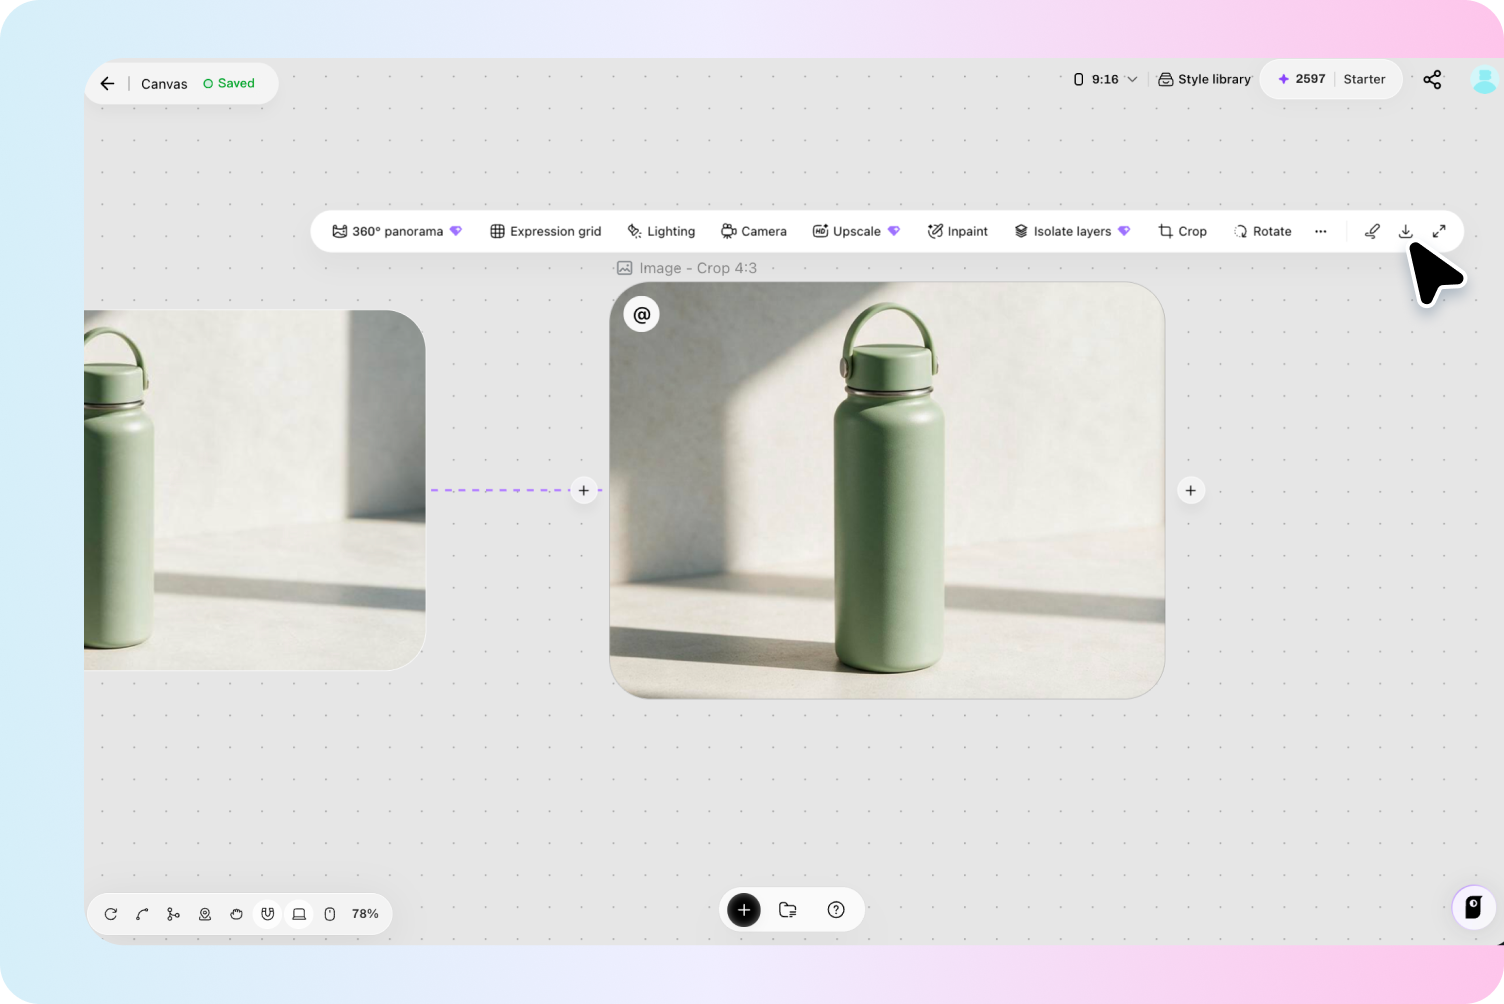The width and height of the screenshot is (1504, 1004).
Task: Open the help question mark
Action: click(x=836, y=910)
